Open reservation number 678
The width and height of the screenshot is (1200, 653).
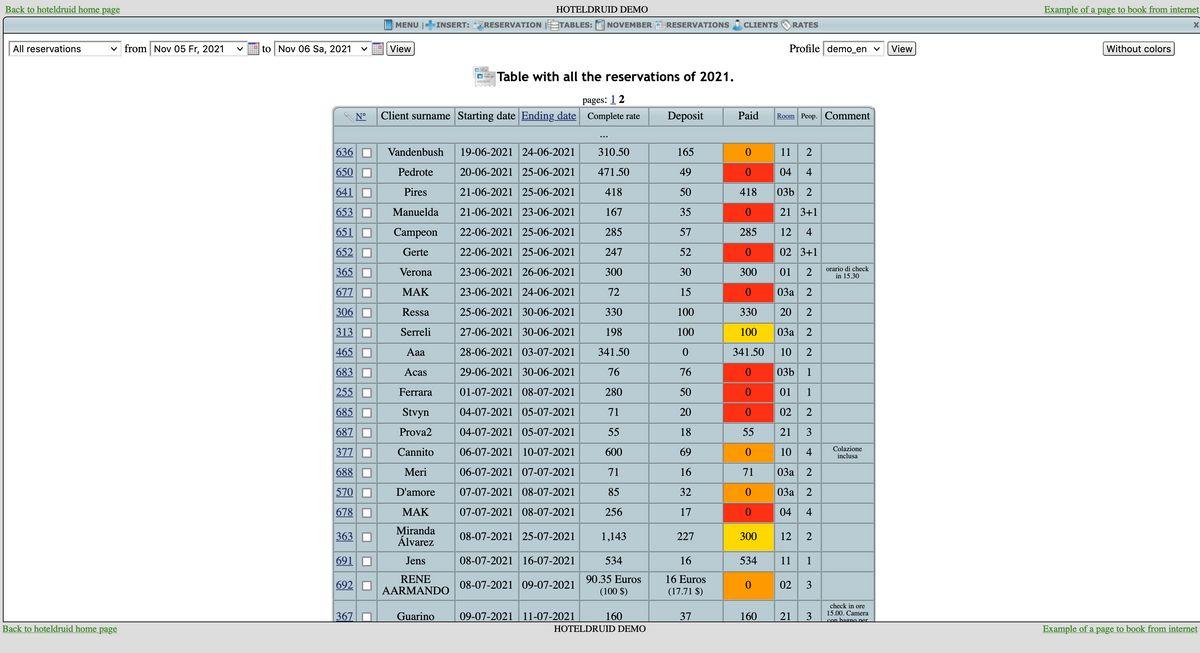344,512
